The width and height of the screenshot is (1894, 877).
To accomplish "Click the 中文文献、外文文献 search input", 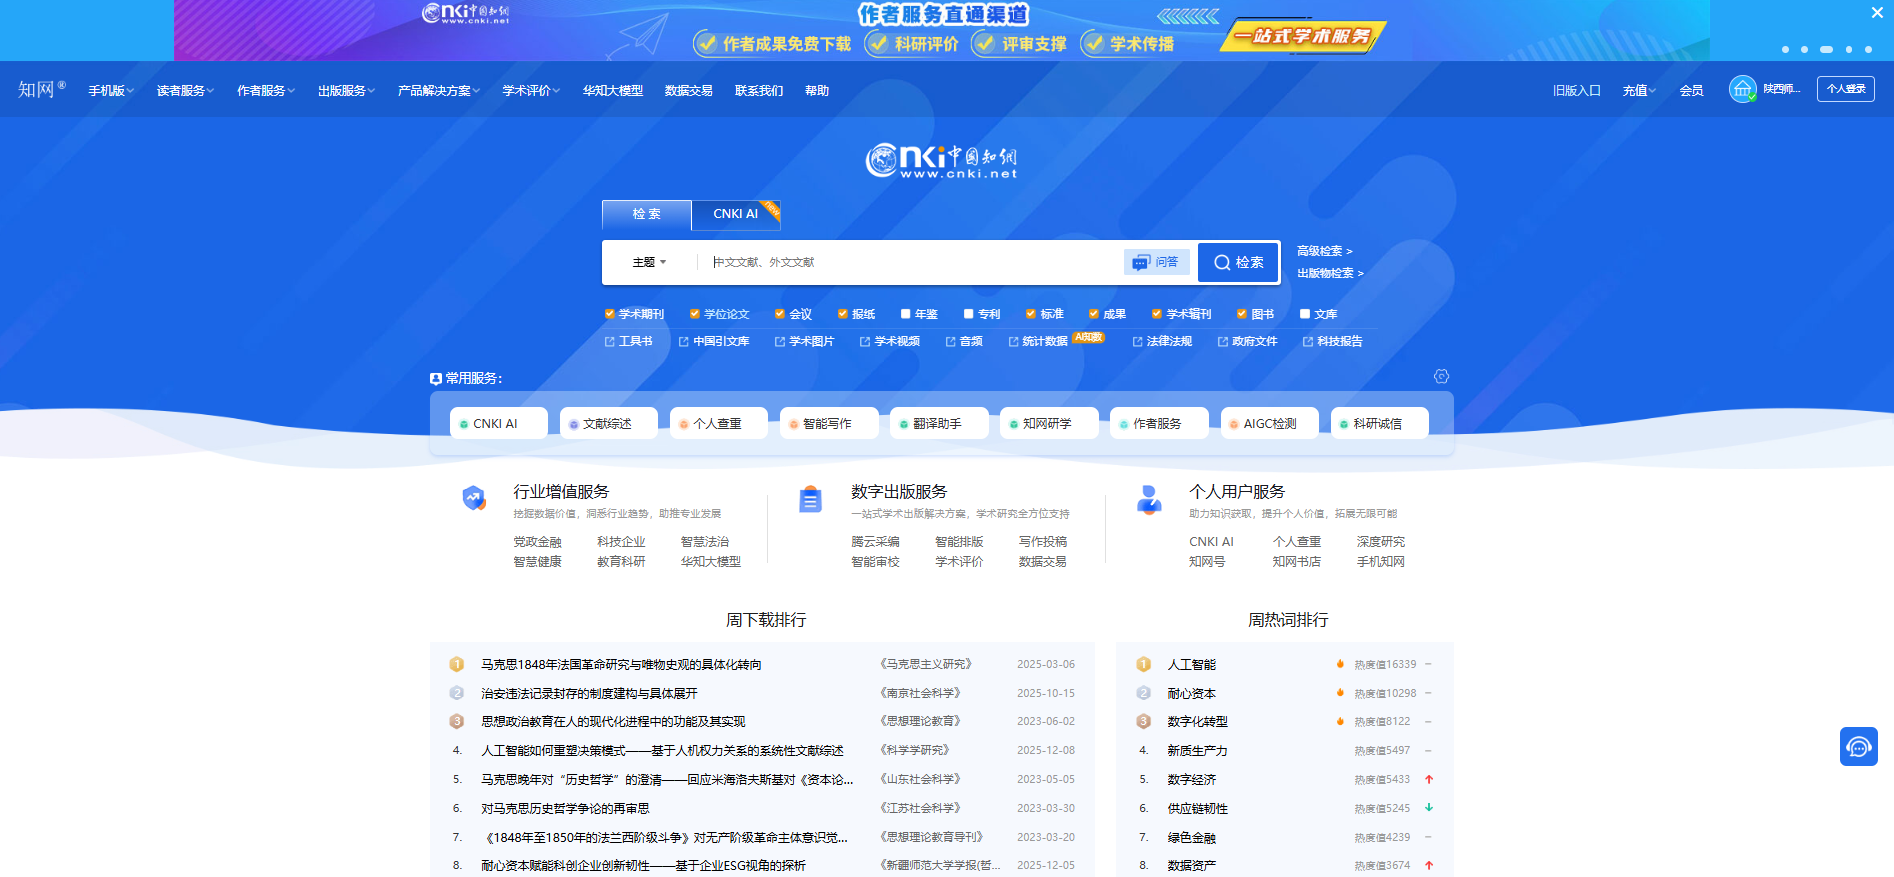I will pyautogui.click(x=910, y=262).
